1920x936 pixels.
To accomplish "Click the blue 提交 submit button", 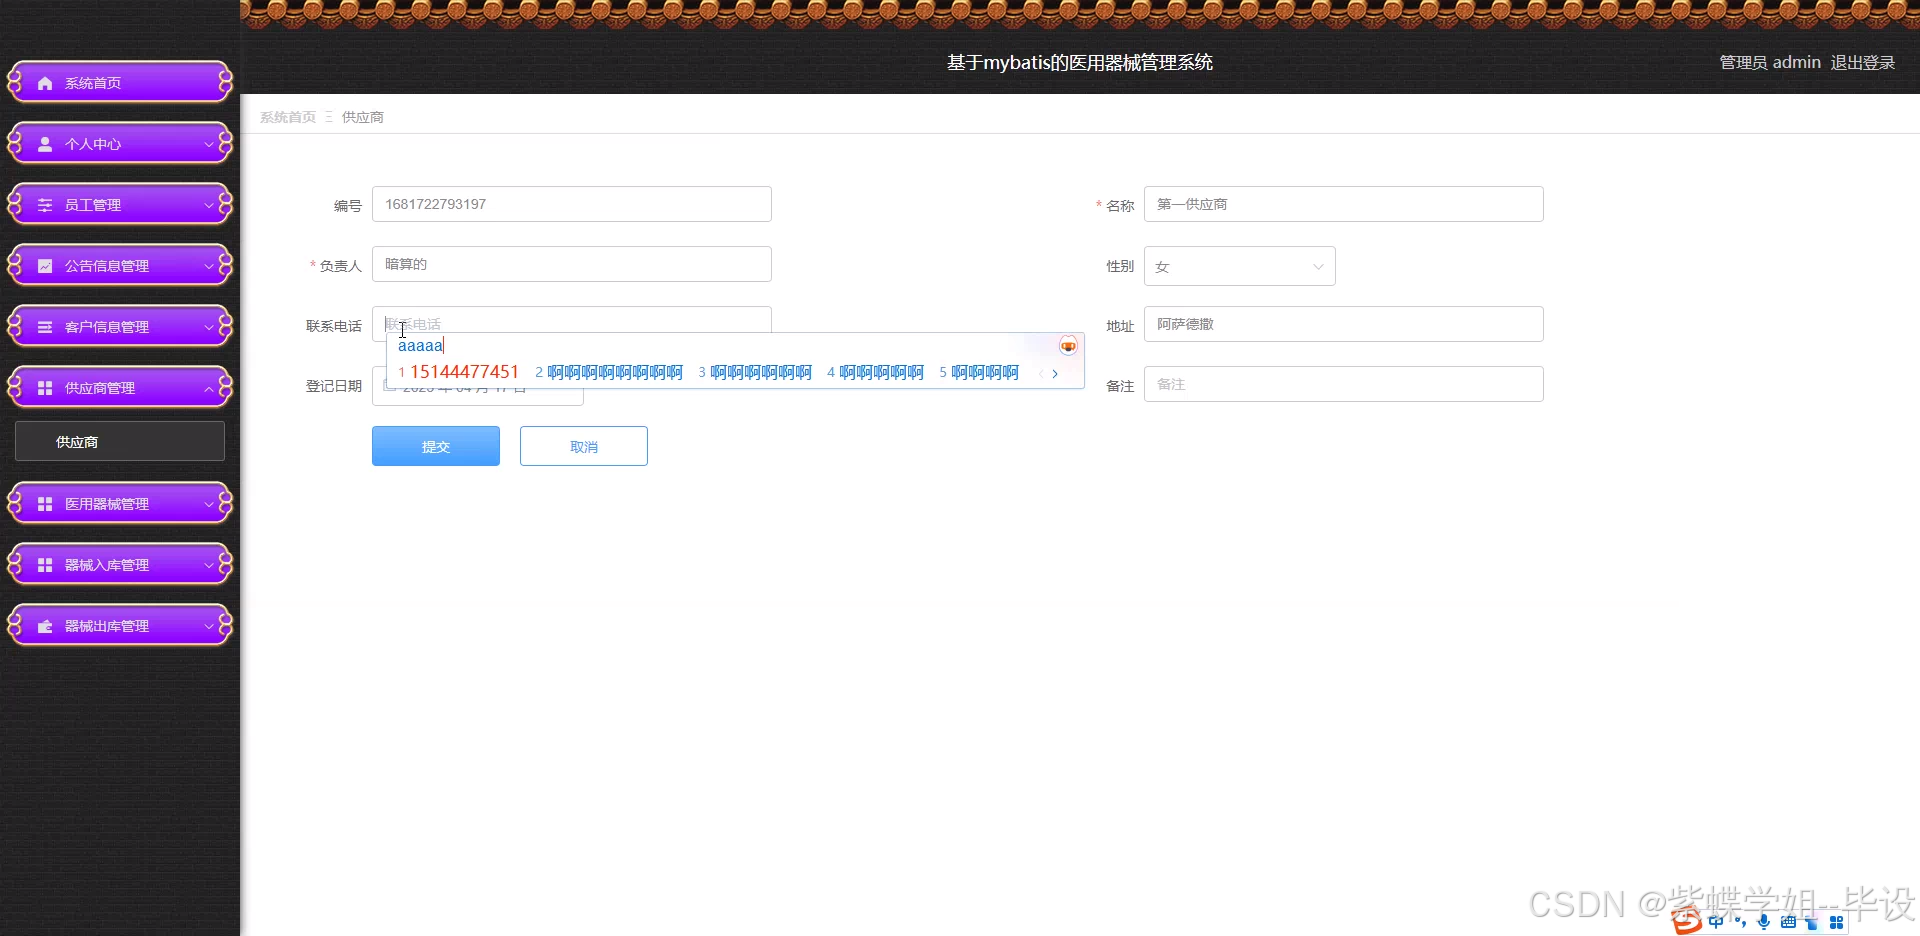I will [x=436, y=446].
